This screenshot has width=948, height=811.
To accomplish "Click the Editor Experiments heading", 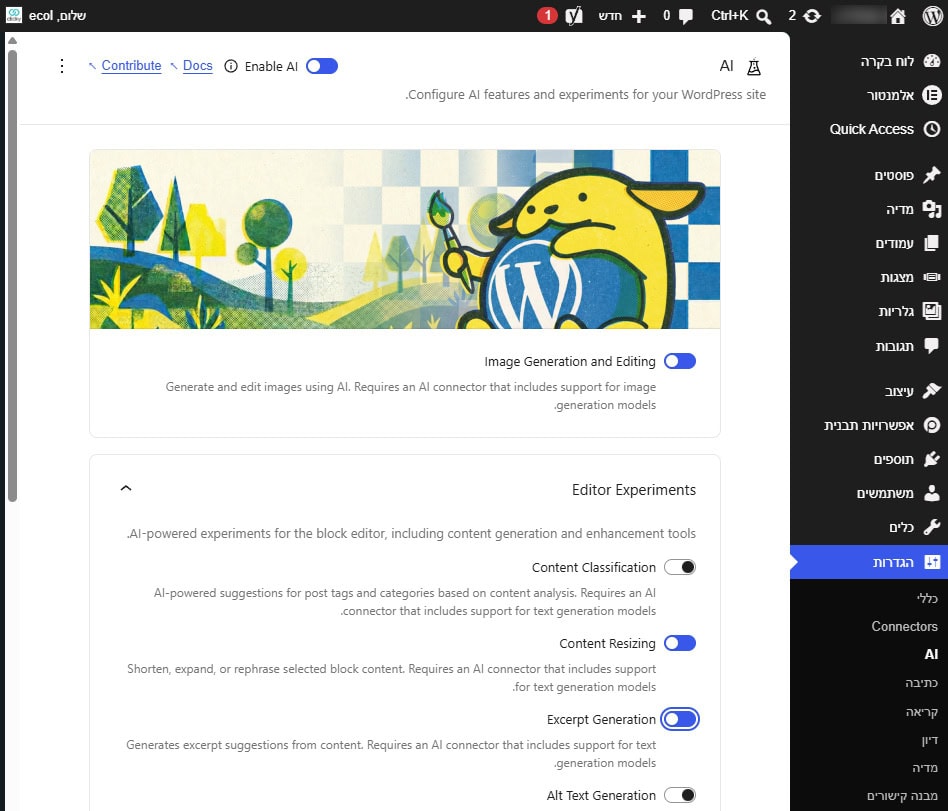I will pos(634,489).
